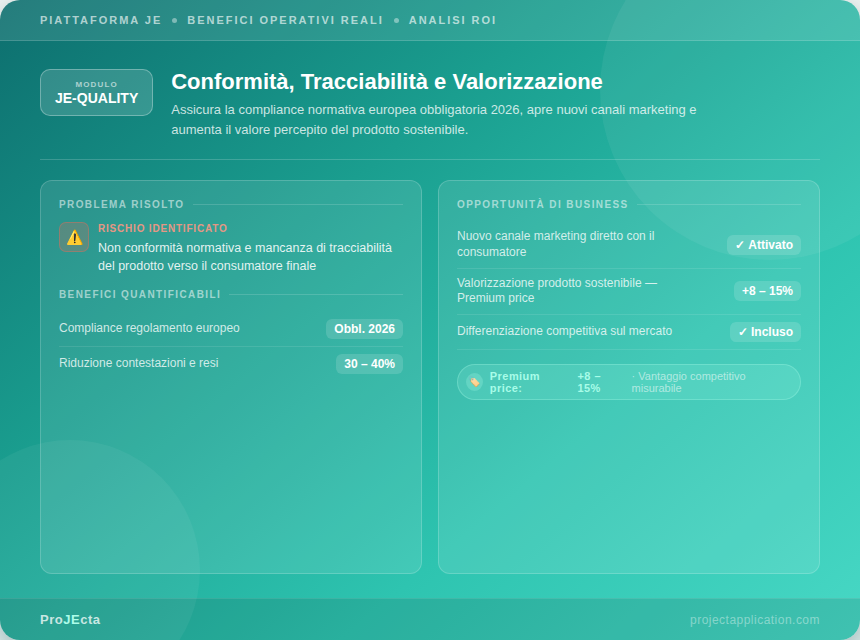Screen dimensions: 860x640
Task: Click the ProJEcta footer logo
Action: point(70,620)
